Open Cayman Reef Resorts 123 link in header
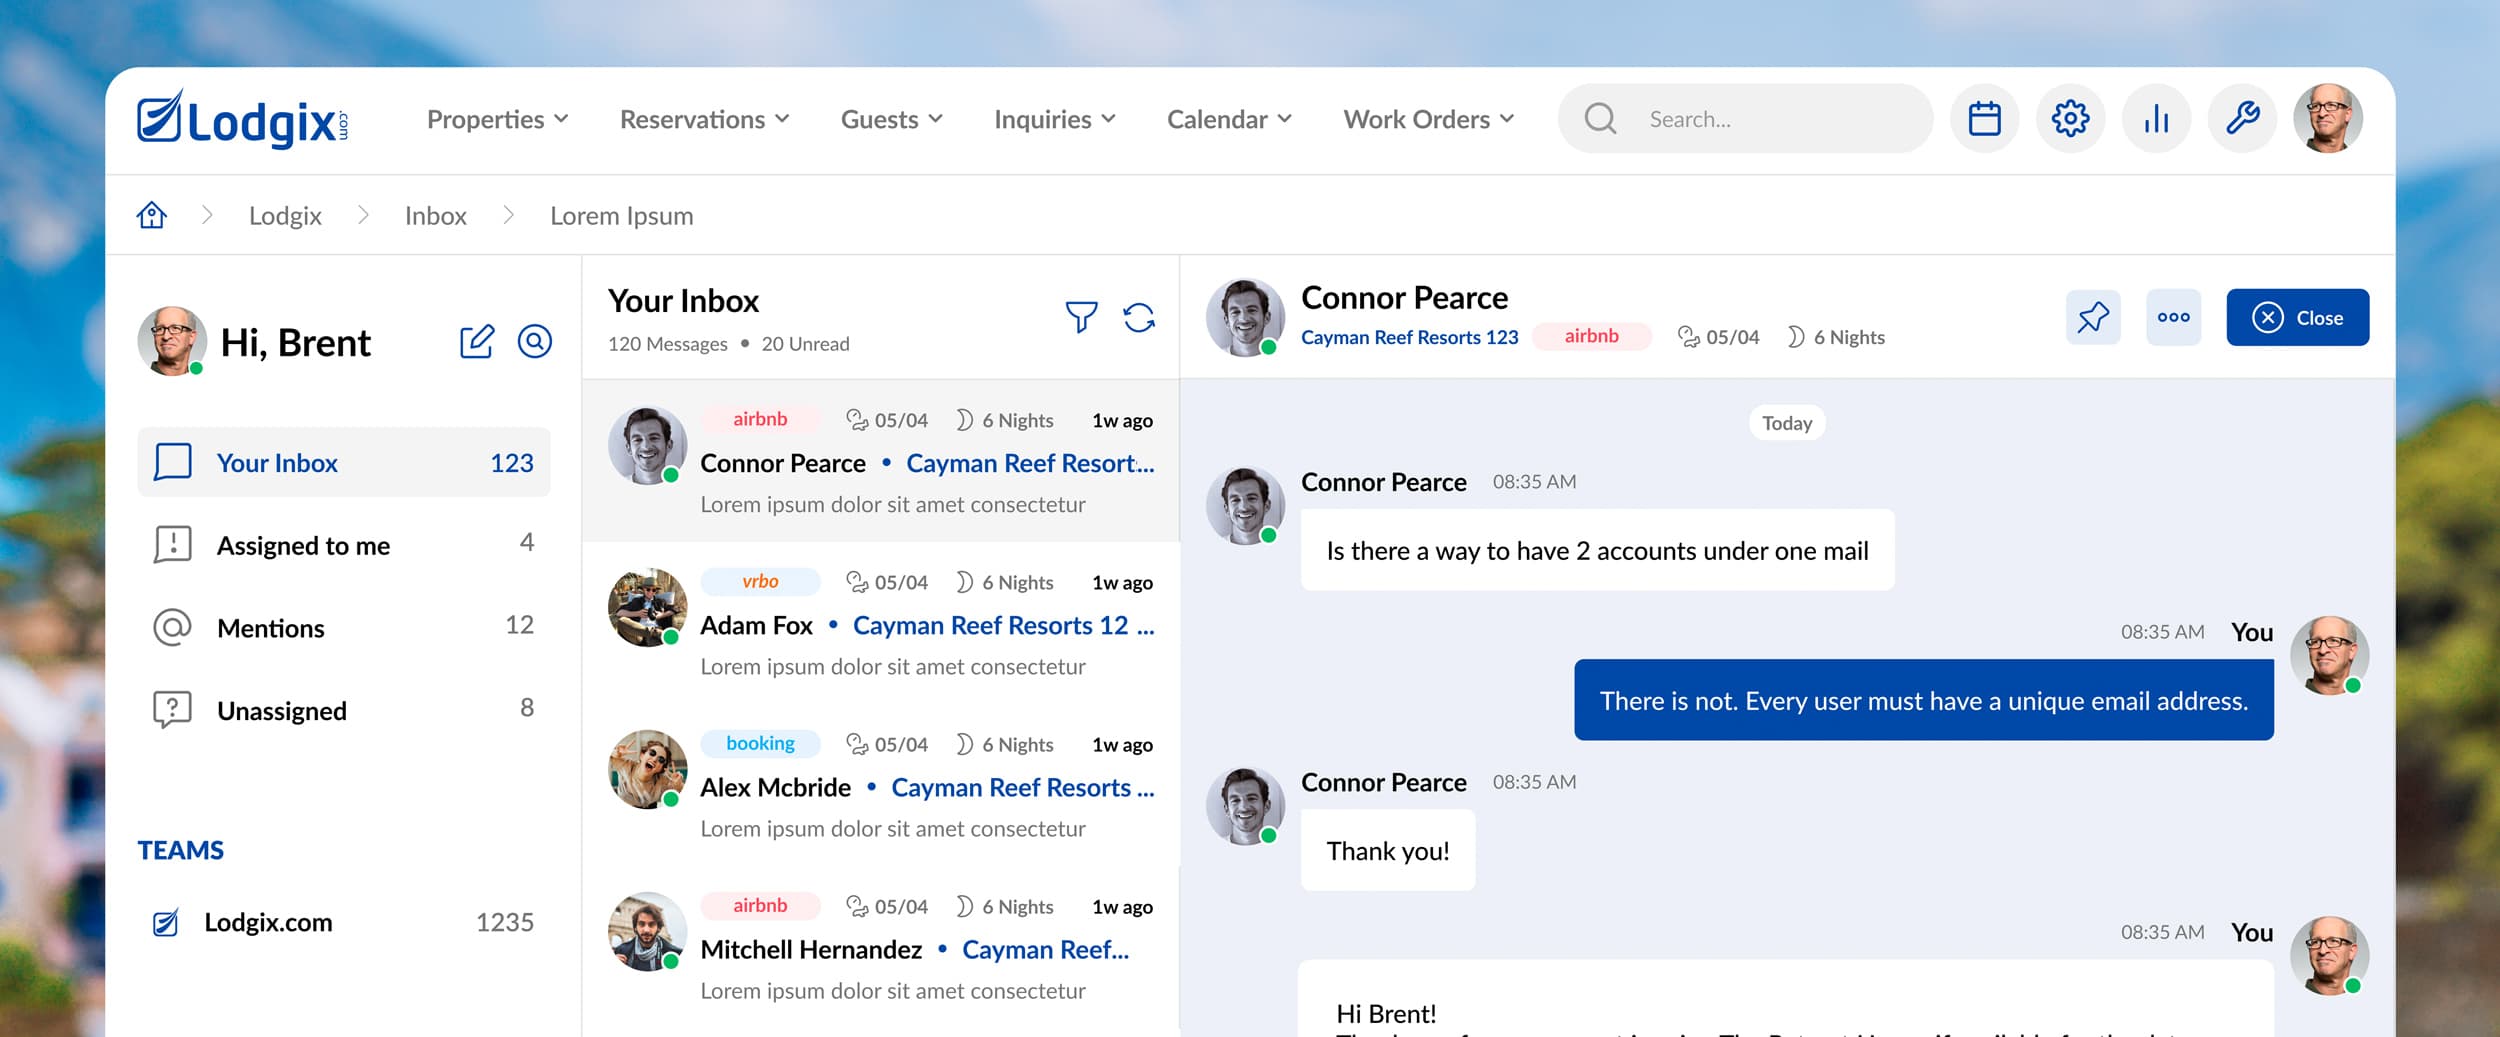Viewport: 2500px width, 1037px height. click(1409, 338)
